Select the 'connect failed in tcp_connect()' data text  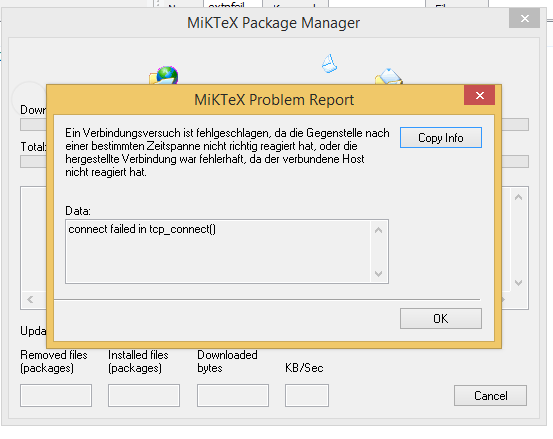pos(142,229)
